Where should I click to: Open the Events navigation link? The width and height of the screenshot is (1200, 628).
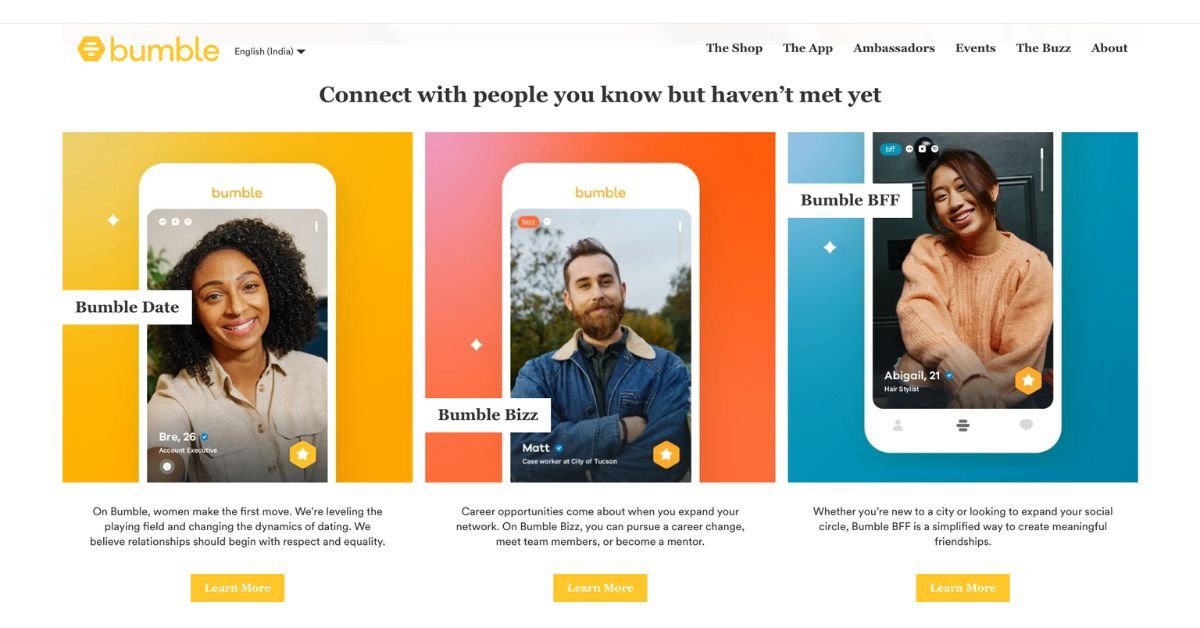tap(975, 48)
